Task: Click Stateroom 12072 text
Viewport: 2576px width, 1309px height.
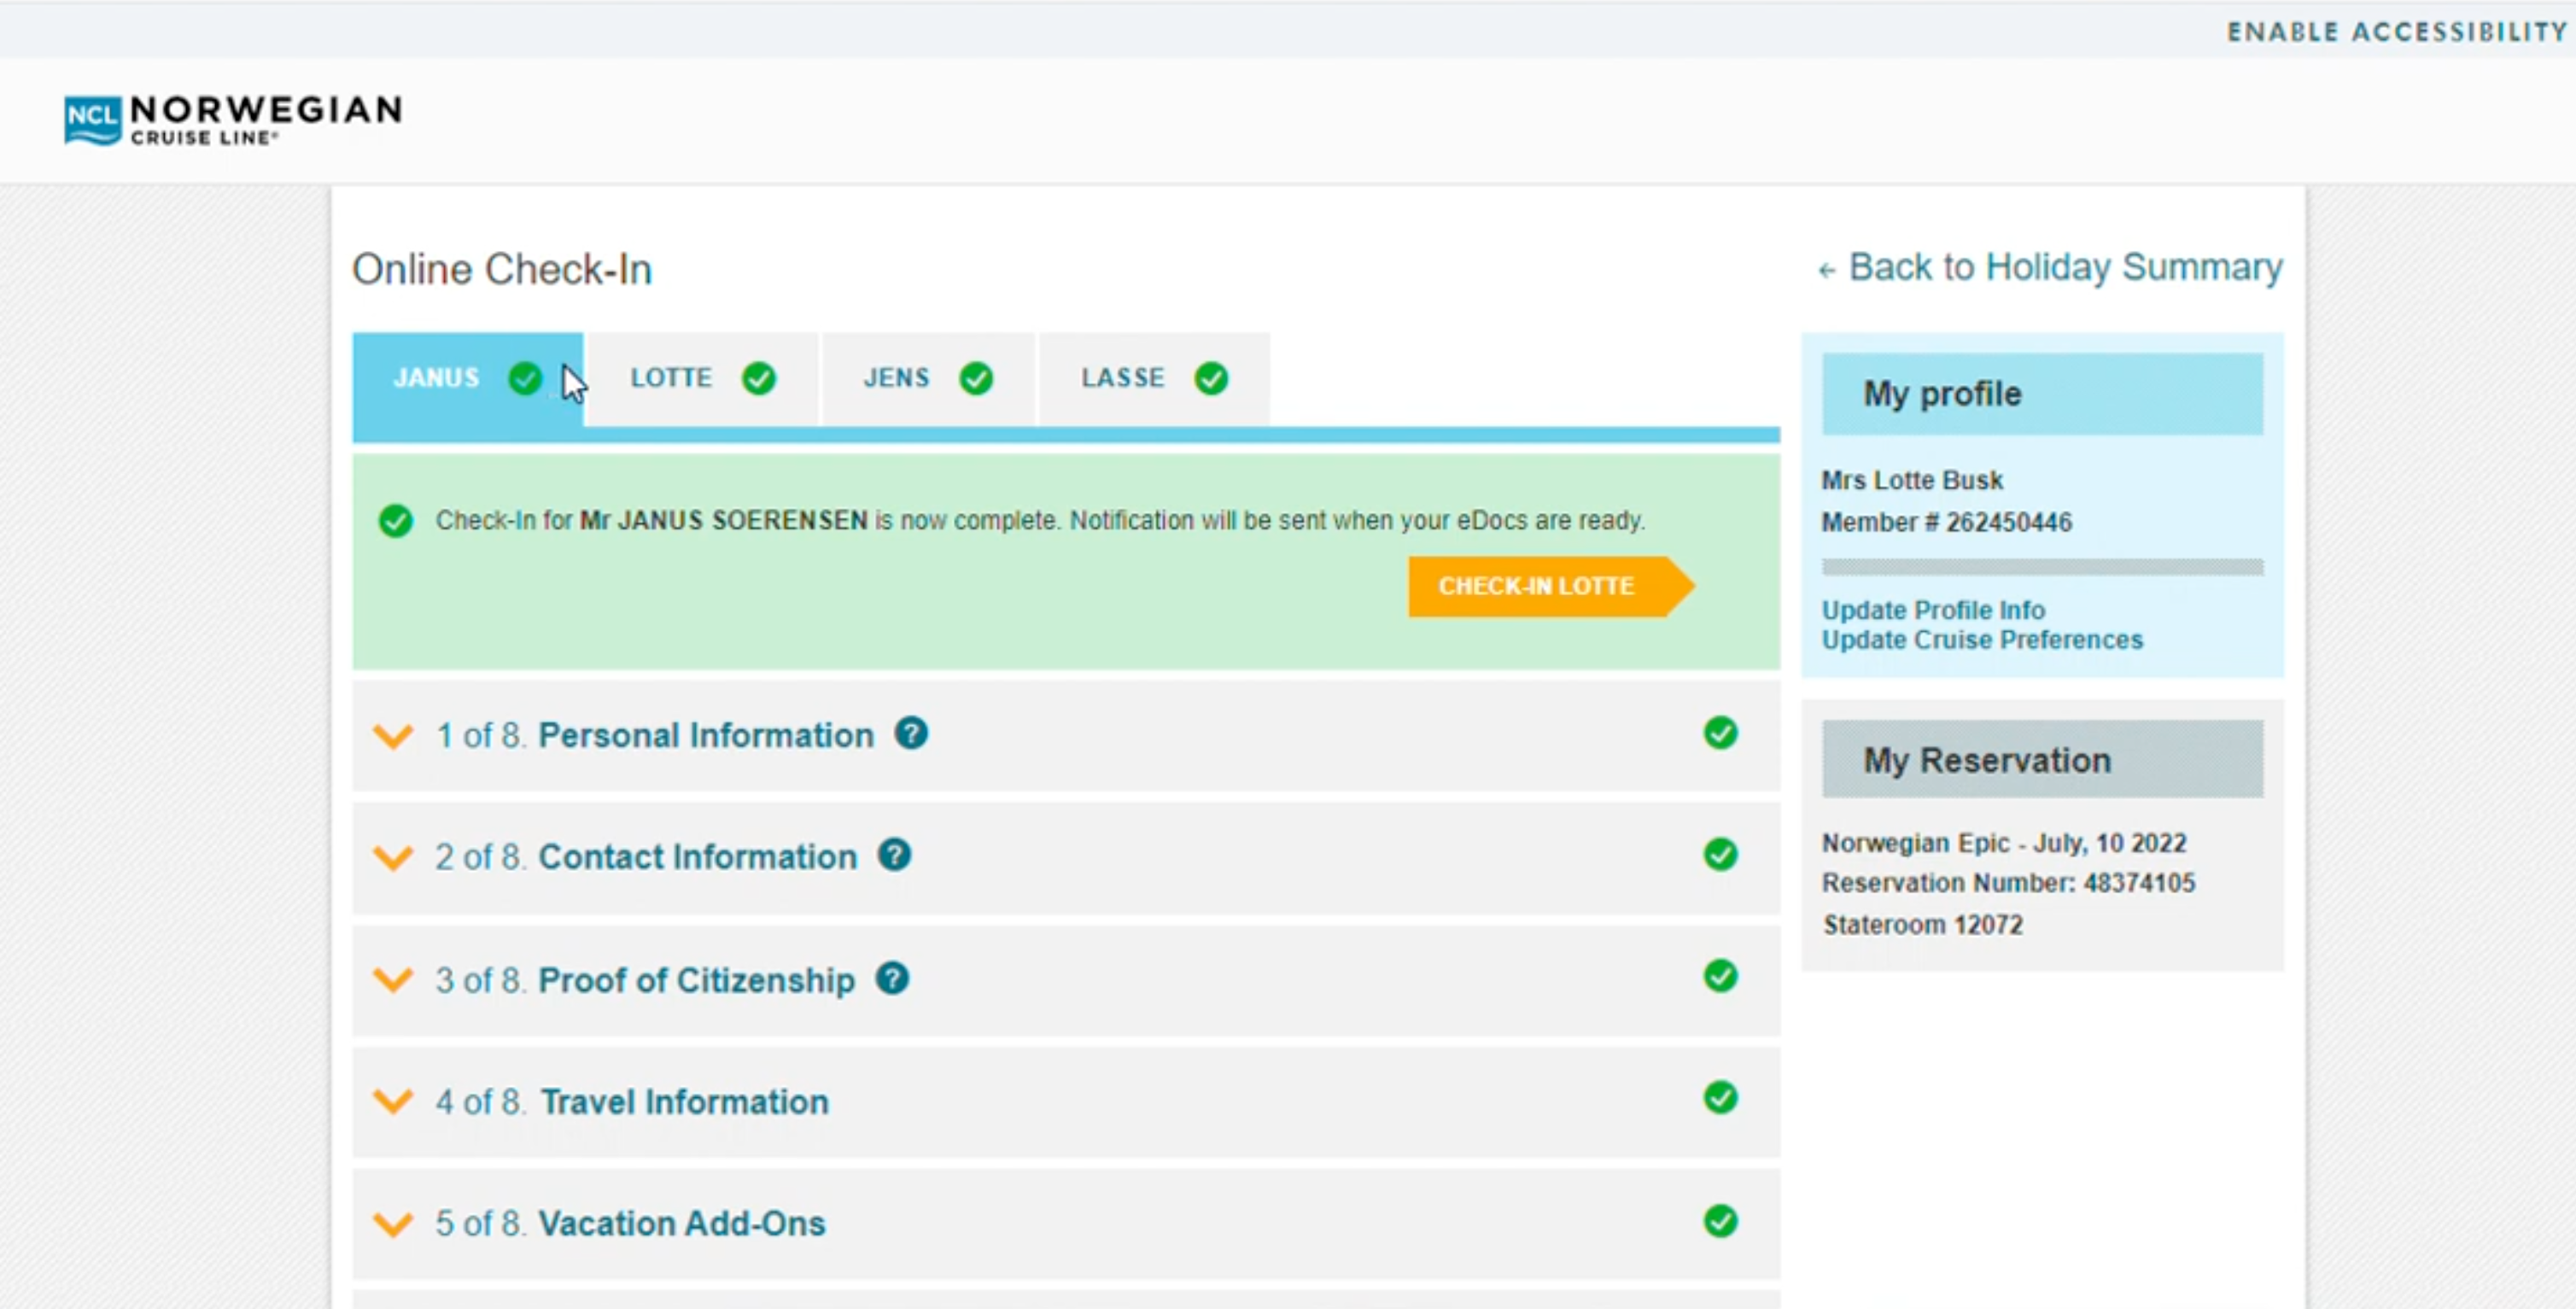Action: pyautogui.click(x=1922, y=925)
